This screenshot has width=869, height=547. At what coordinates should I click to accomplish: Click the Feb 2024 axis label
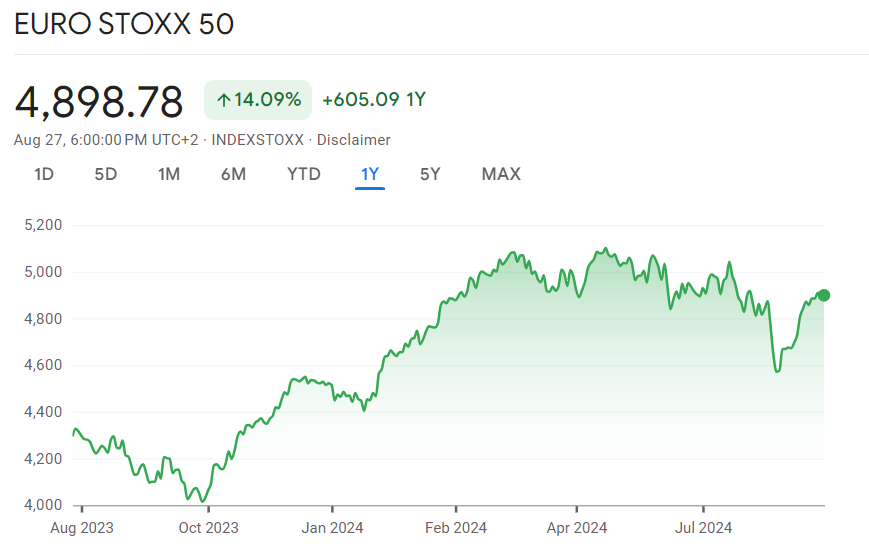(x=456, y=528)
